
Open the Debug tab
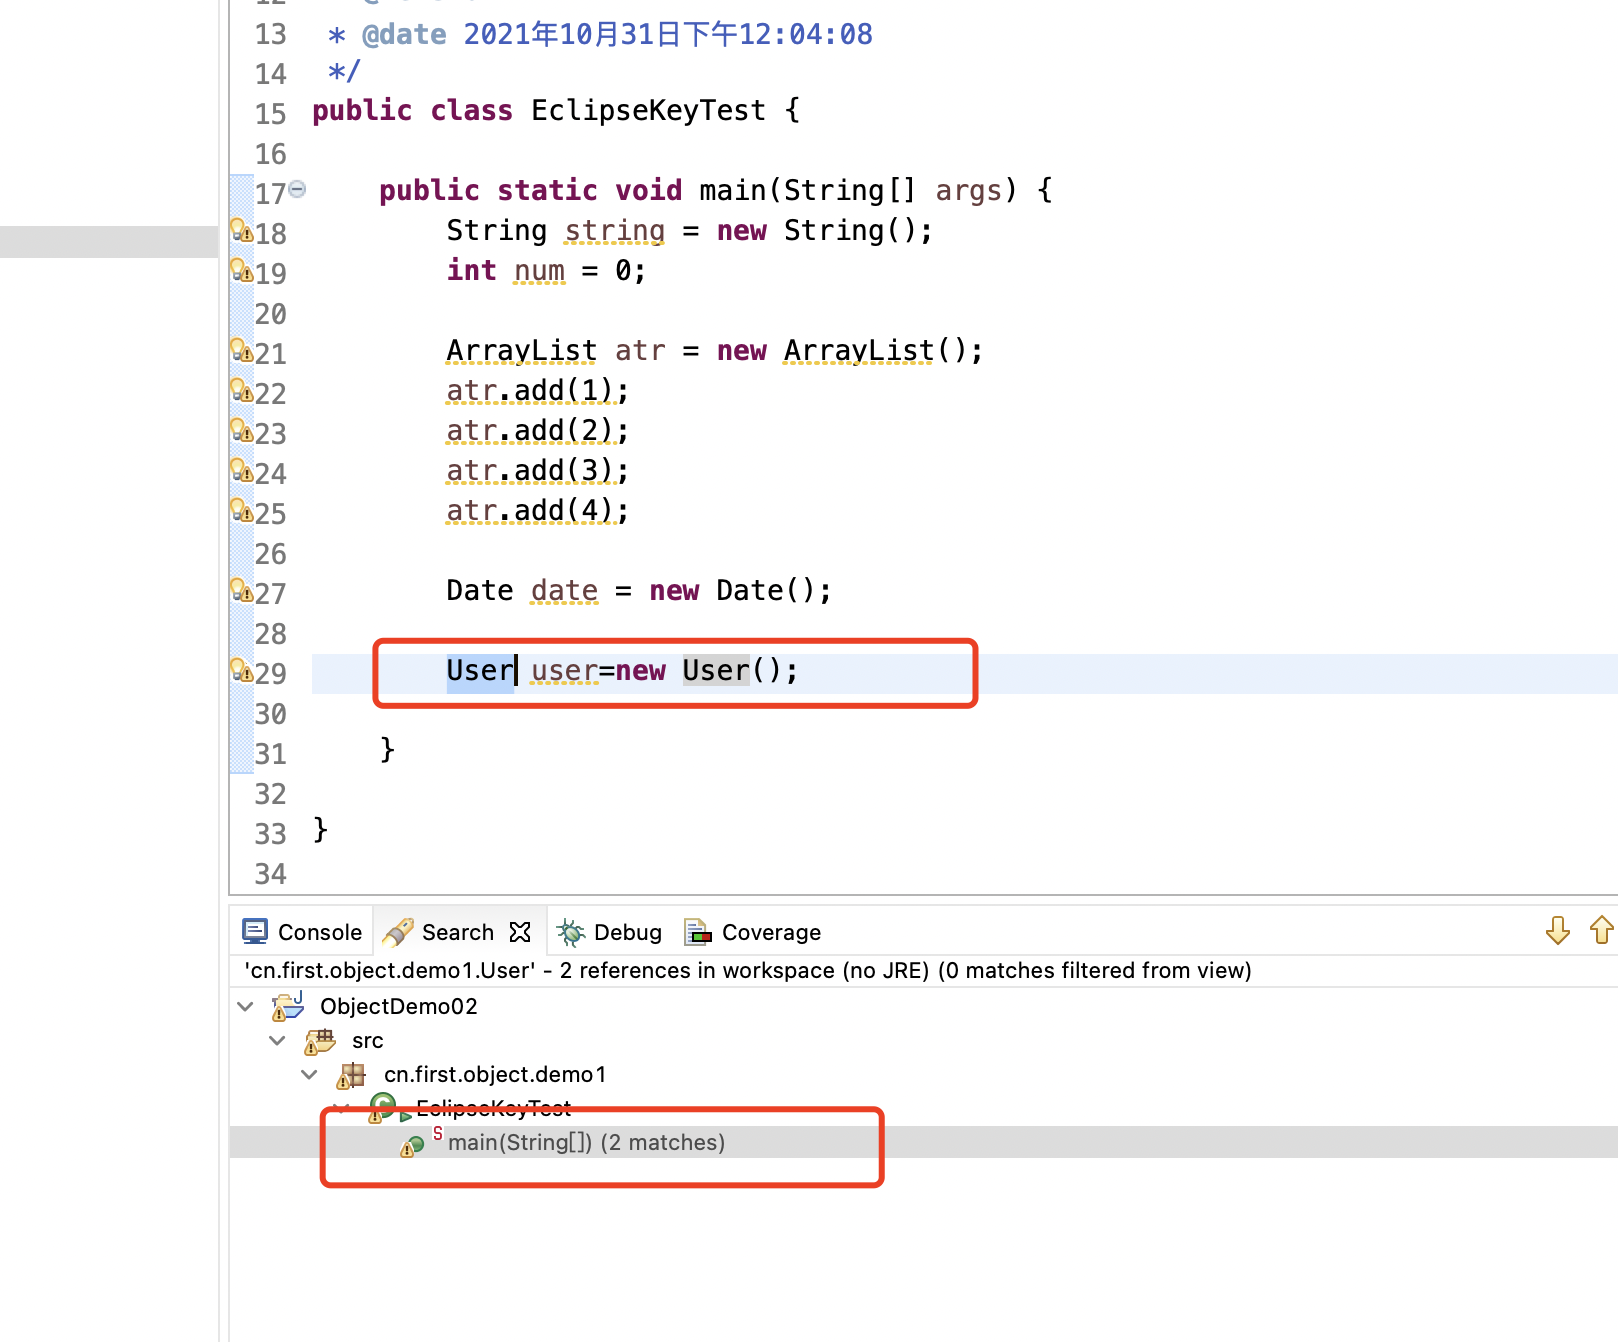coord(610,932)
